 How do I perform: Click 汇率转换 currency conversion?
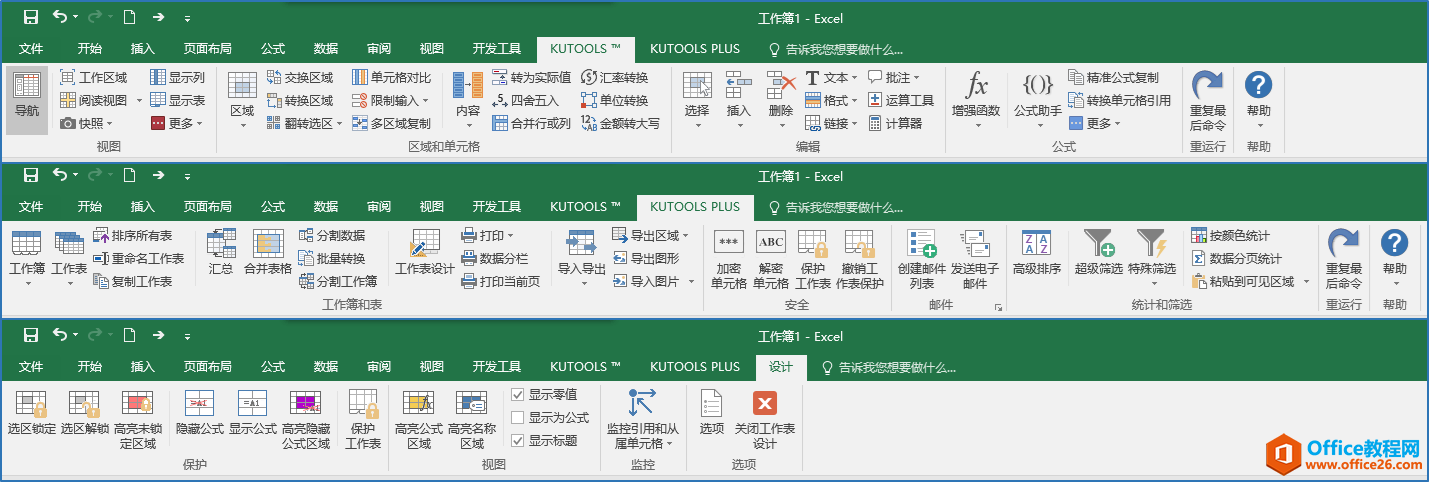[614, 78]
